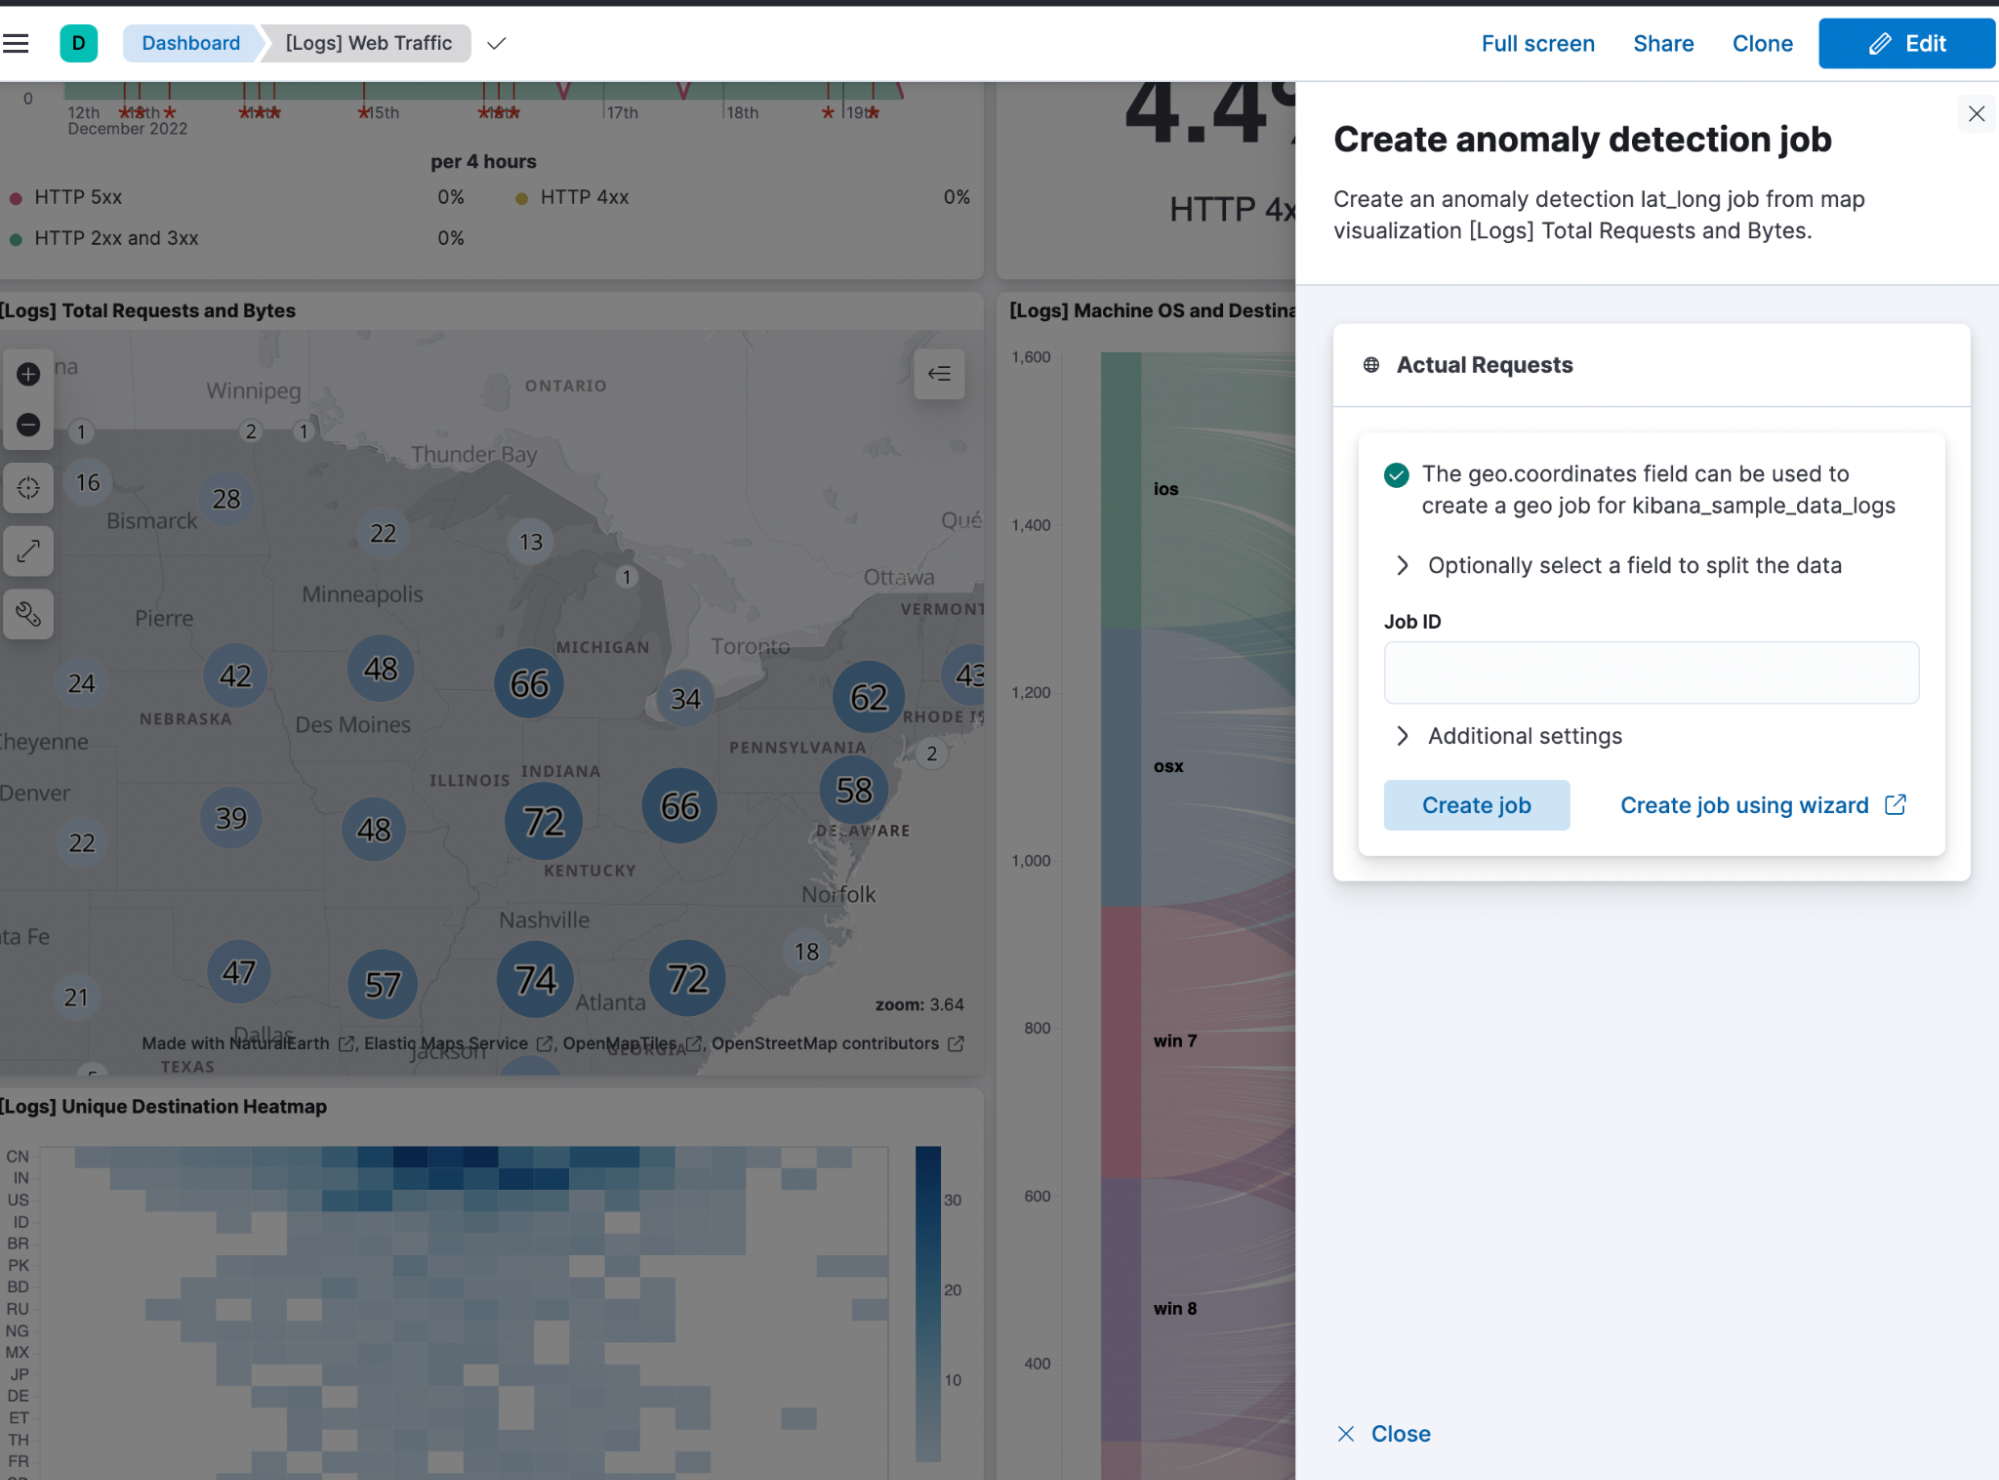Click the 74 cluster below Nashville
Screen dimensions: 1999x1480
[x=535, y=979]
